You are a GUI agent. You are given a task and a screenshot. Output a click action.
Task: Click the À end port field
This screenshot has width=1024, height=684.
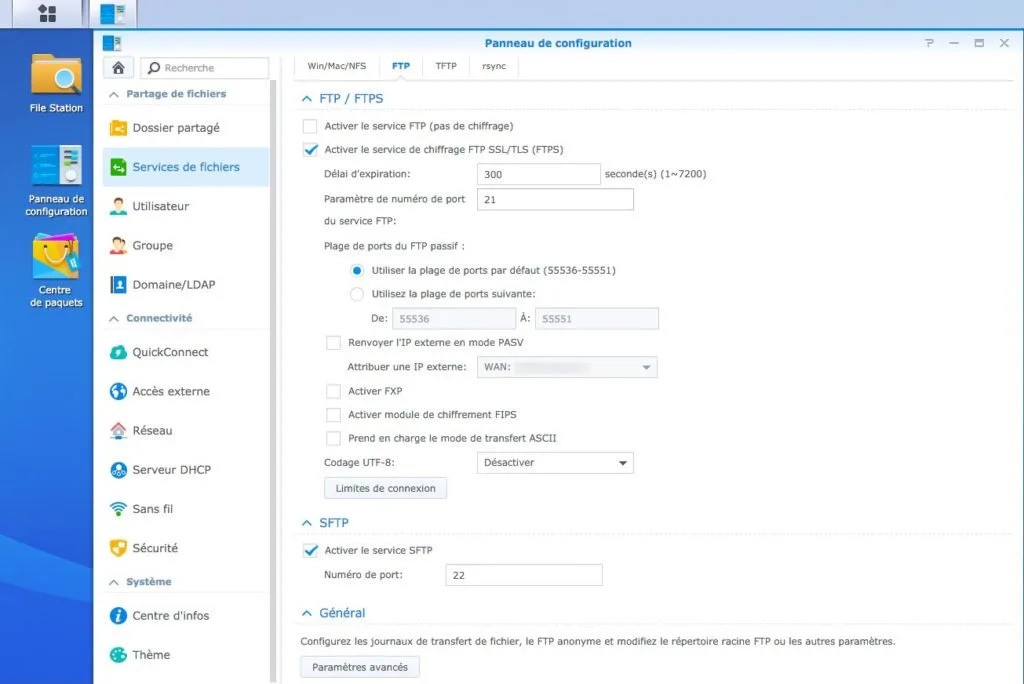tap(597, 319)
